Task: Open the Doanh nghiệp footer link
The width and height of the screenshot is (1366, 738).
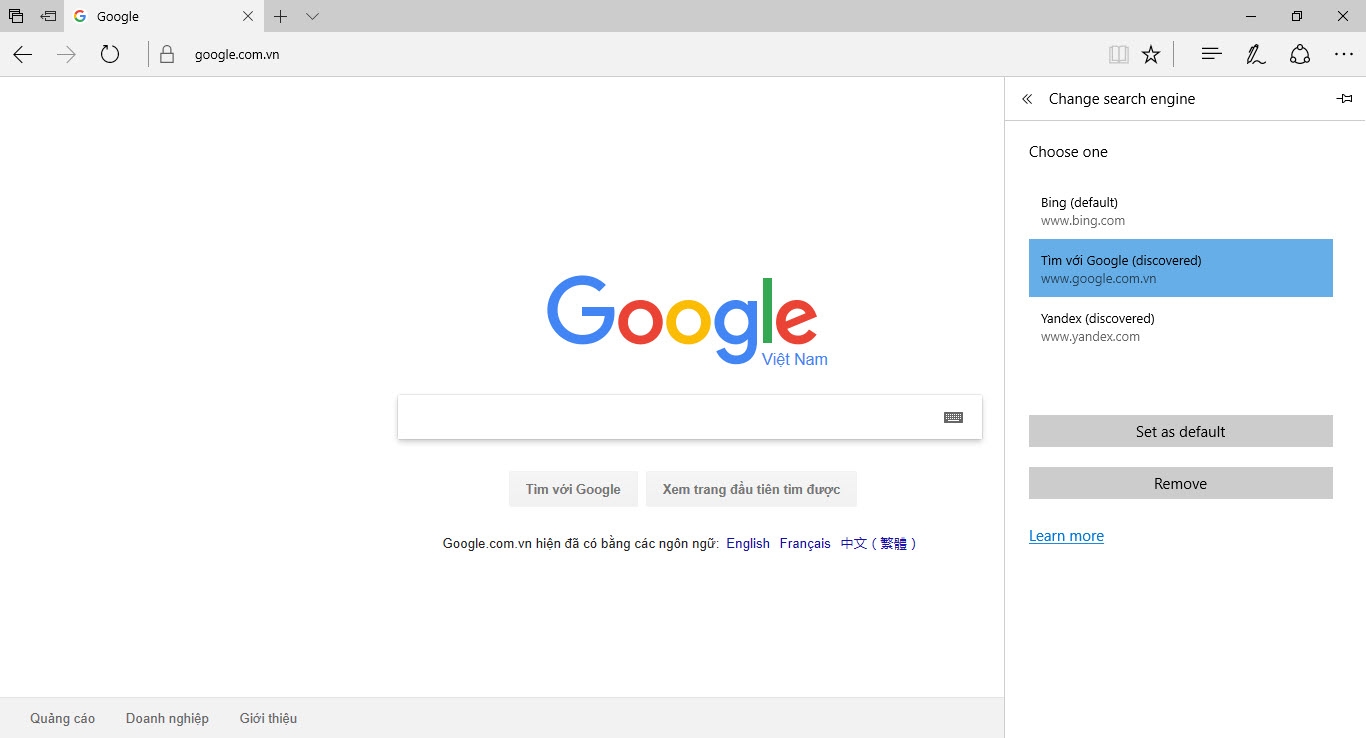Action: coord(167,718)
